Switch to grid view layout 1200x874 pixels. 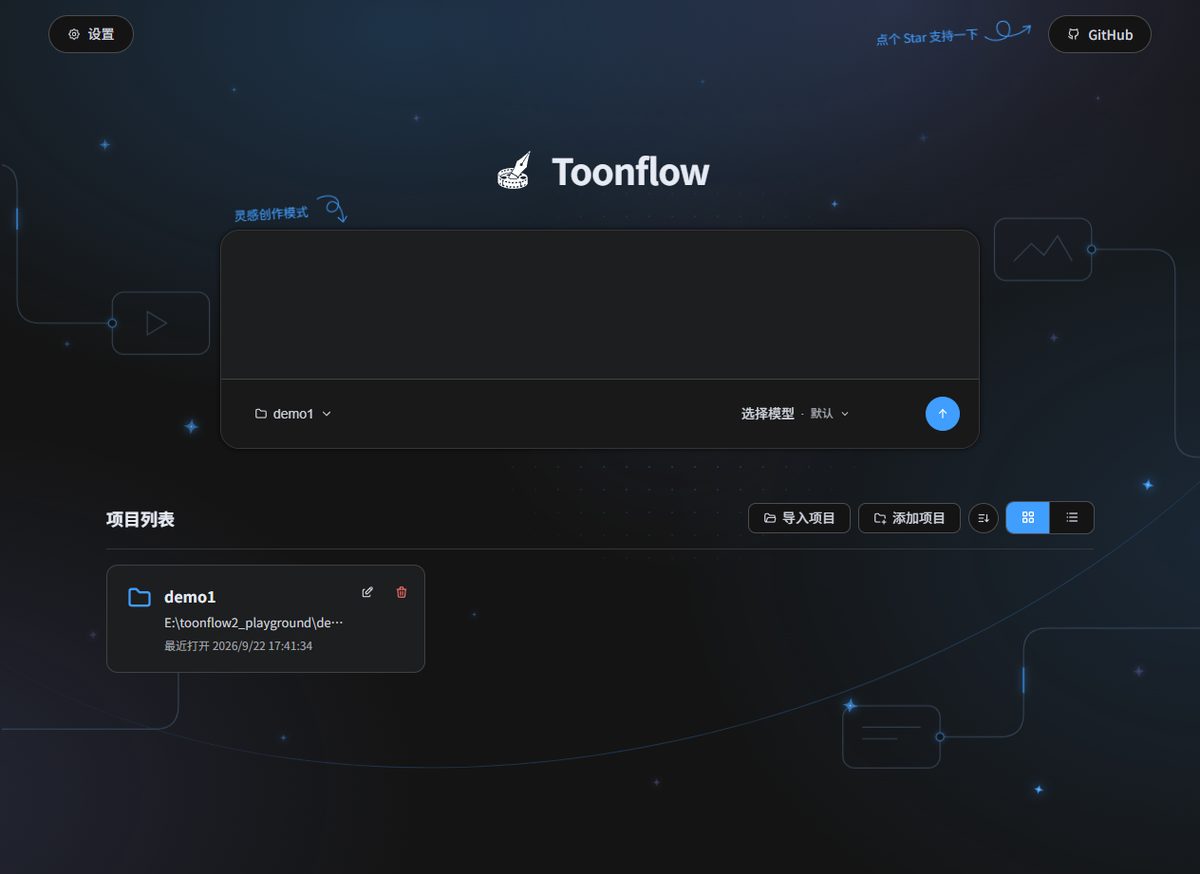(1028, 518)
